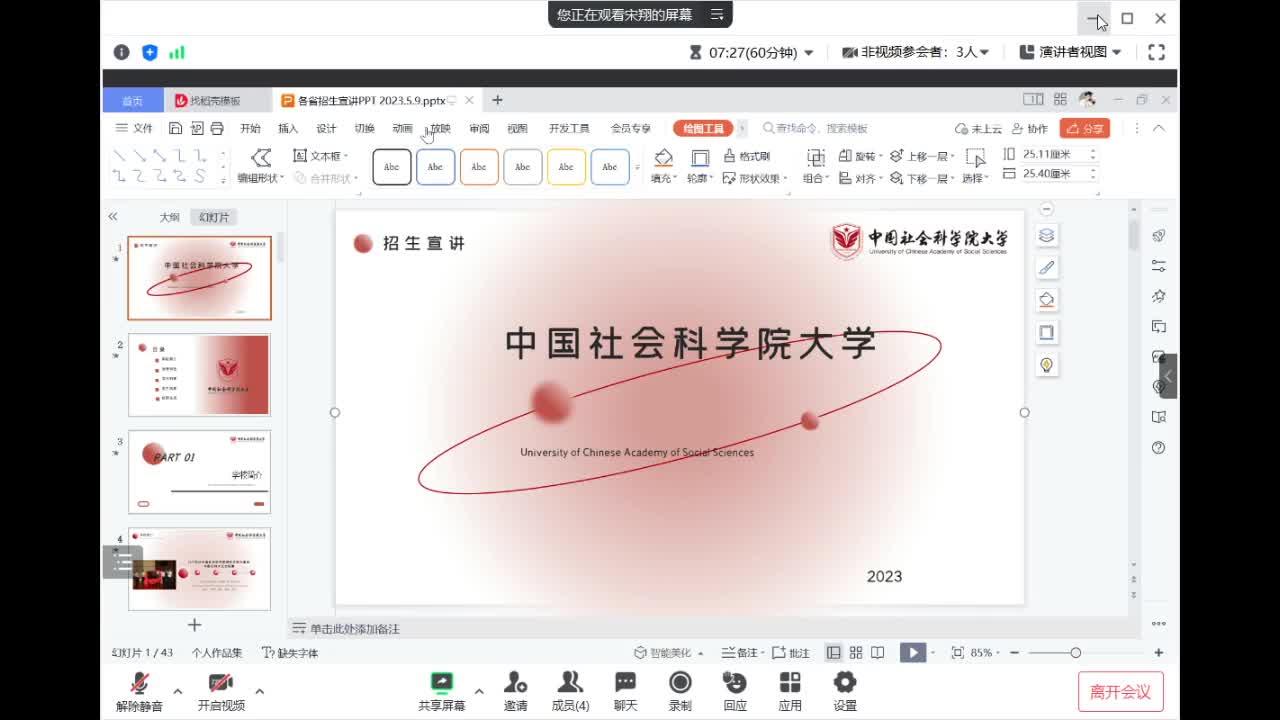Click 批注 comments in status bar
The height and width of the screenshot is (720, 1280).
(793, 653)
